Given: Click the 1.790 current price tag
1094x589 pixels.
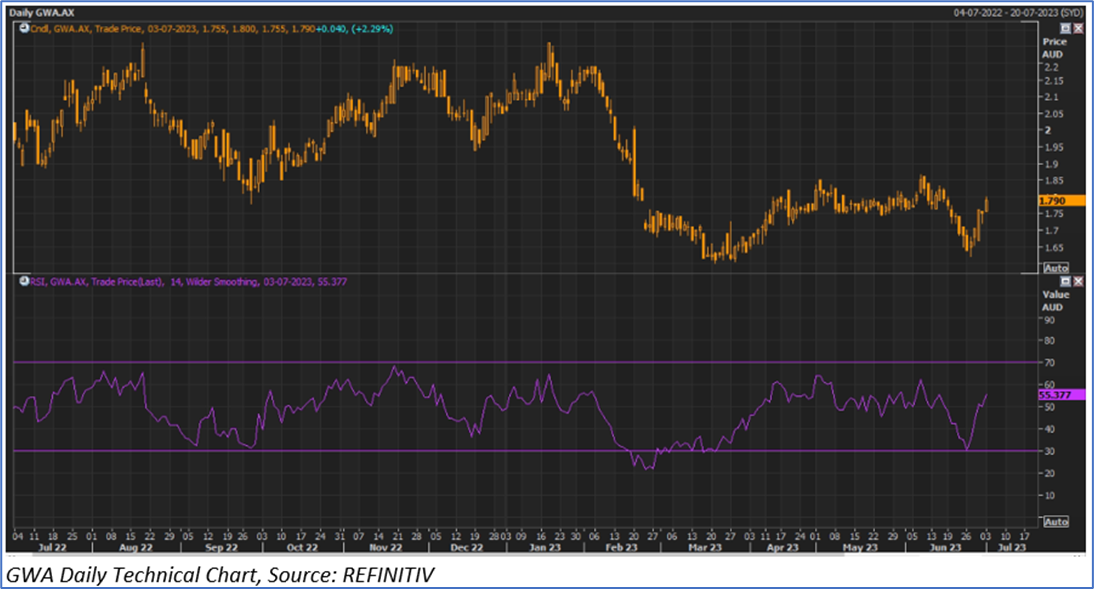Looking at the screenshot, I should 1055,201.
